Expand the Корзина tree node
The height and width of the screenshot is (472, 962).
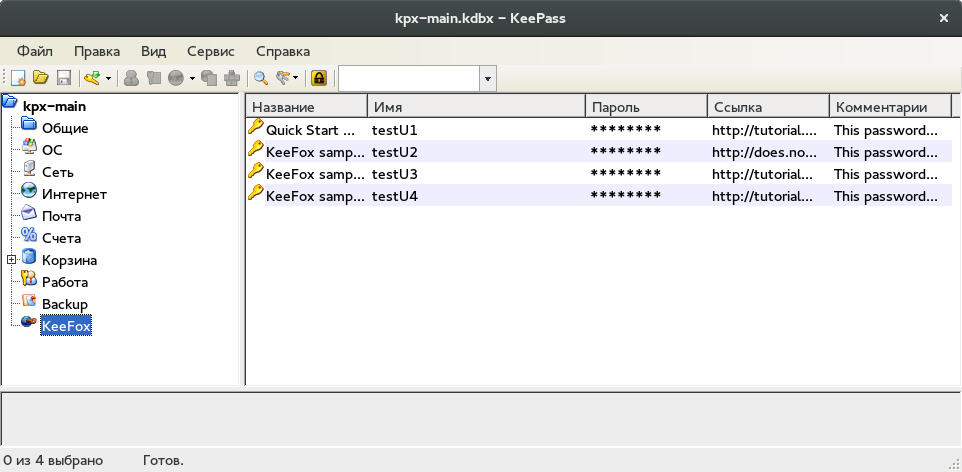point(11,260)
